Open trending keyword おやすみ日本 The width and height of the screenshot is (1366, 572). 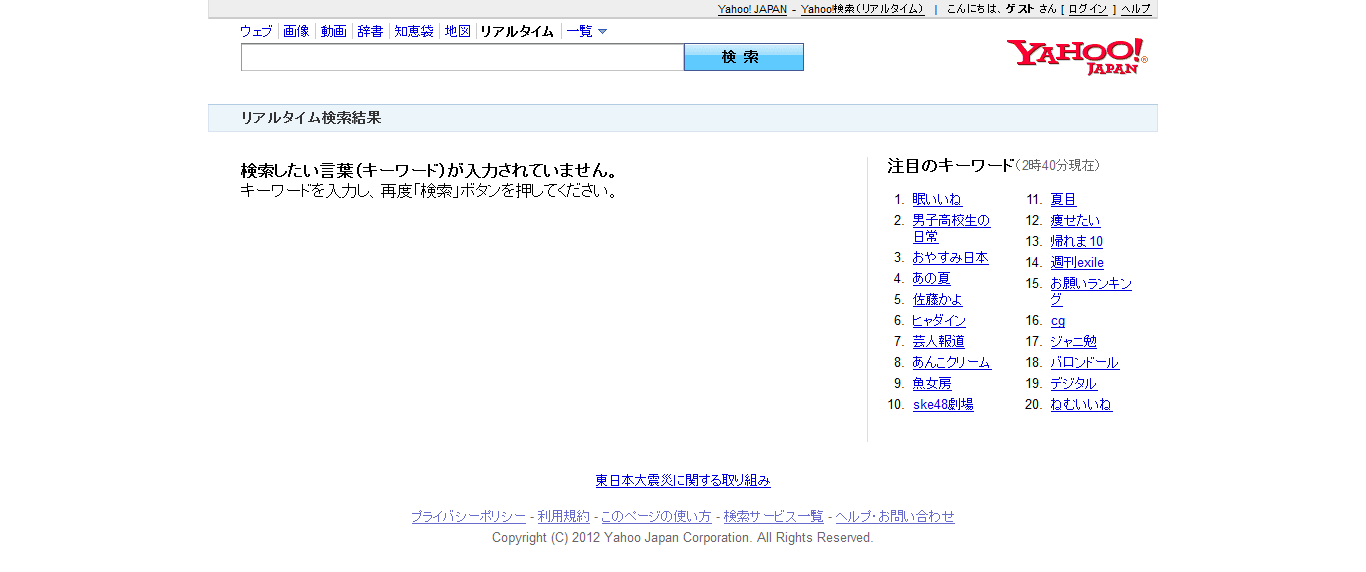pyautogui.click(x=950, y=258)
